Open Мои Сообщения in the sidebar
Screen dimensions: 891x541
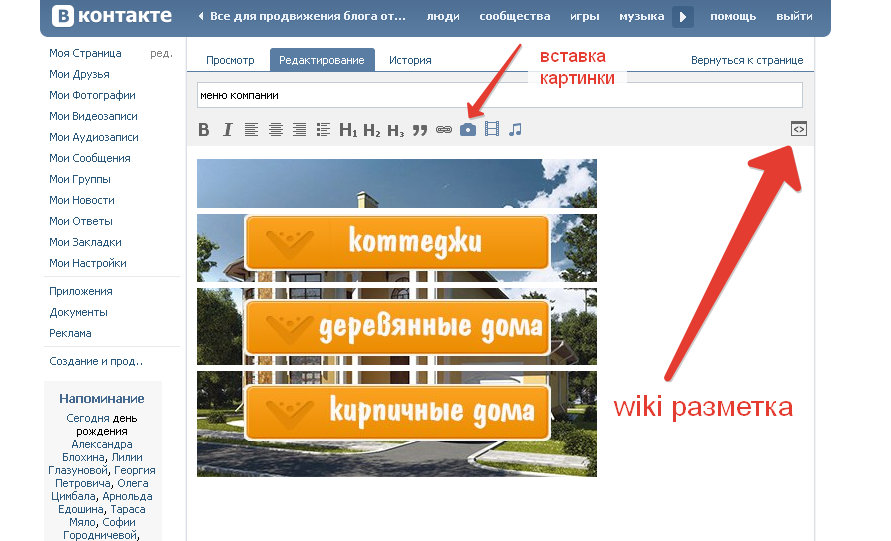point(89,158)
